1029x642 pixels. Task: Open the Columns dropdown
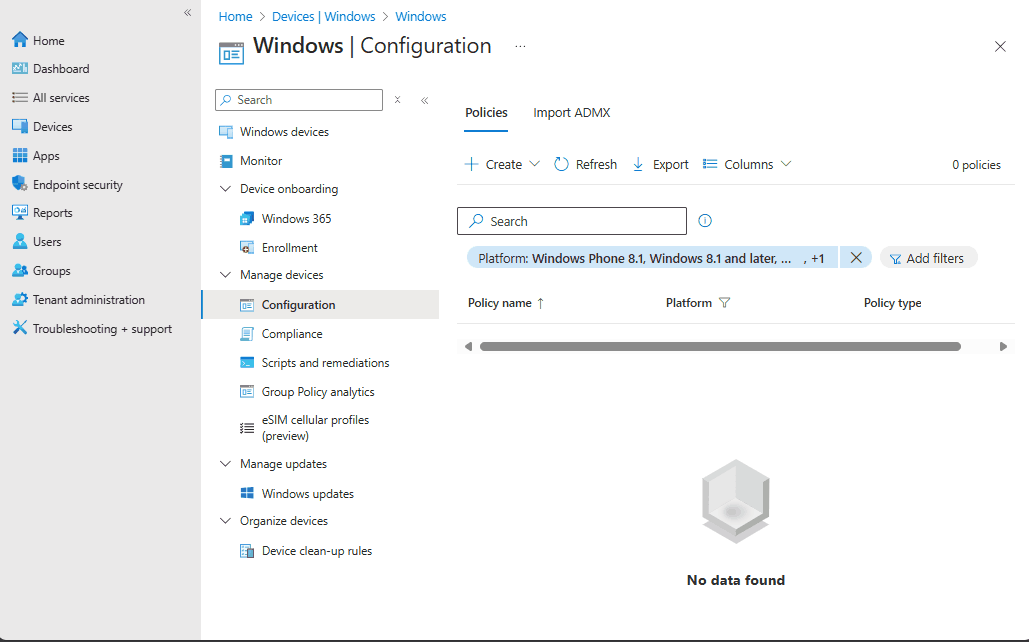click(747, 164)
